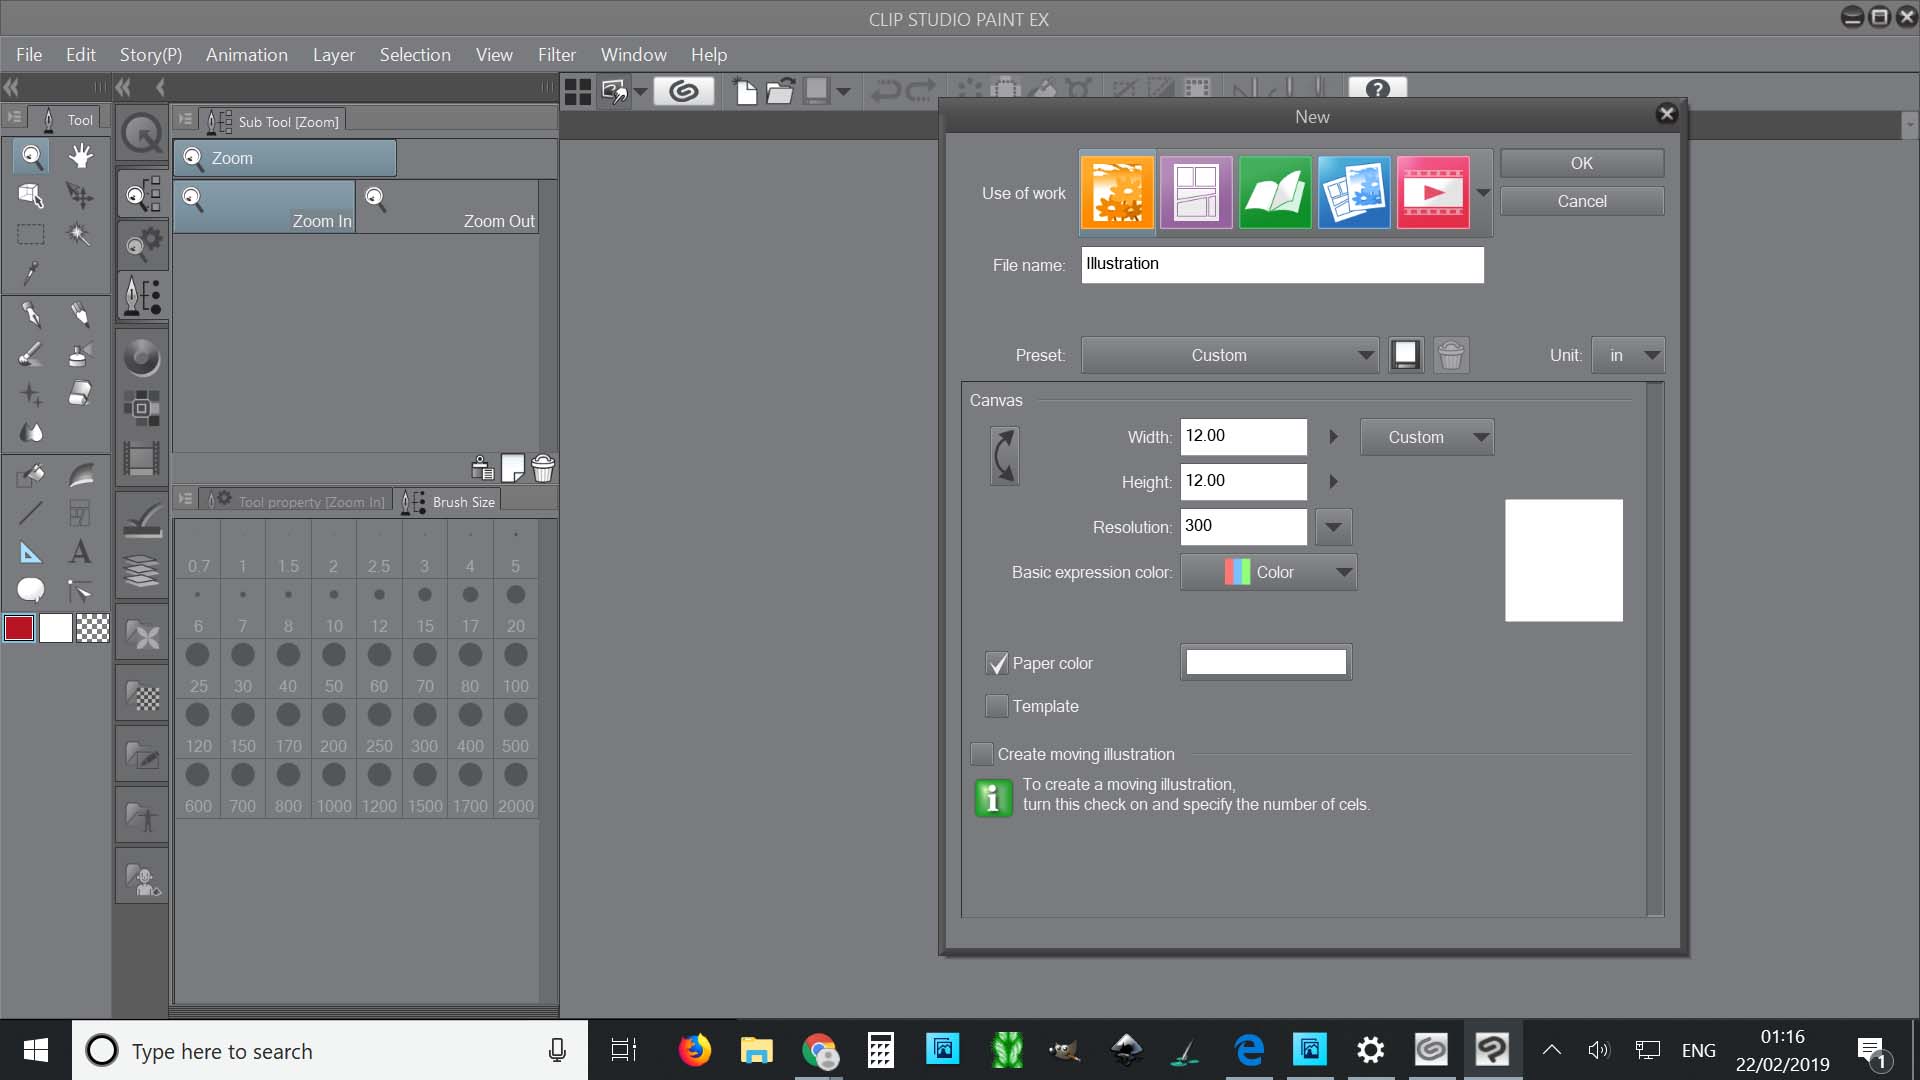Select the Hand tool in the toolbar

pyautogui.click(x=80, y=155)
